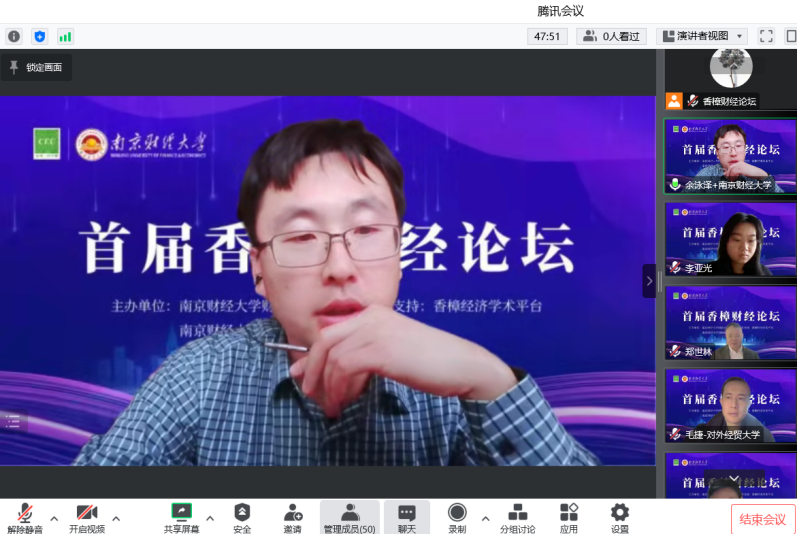Toggle 锁定画面 pin on the video
The width and height of the screenshot is (797, 534).
[x=36, y=67]
